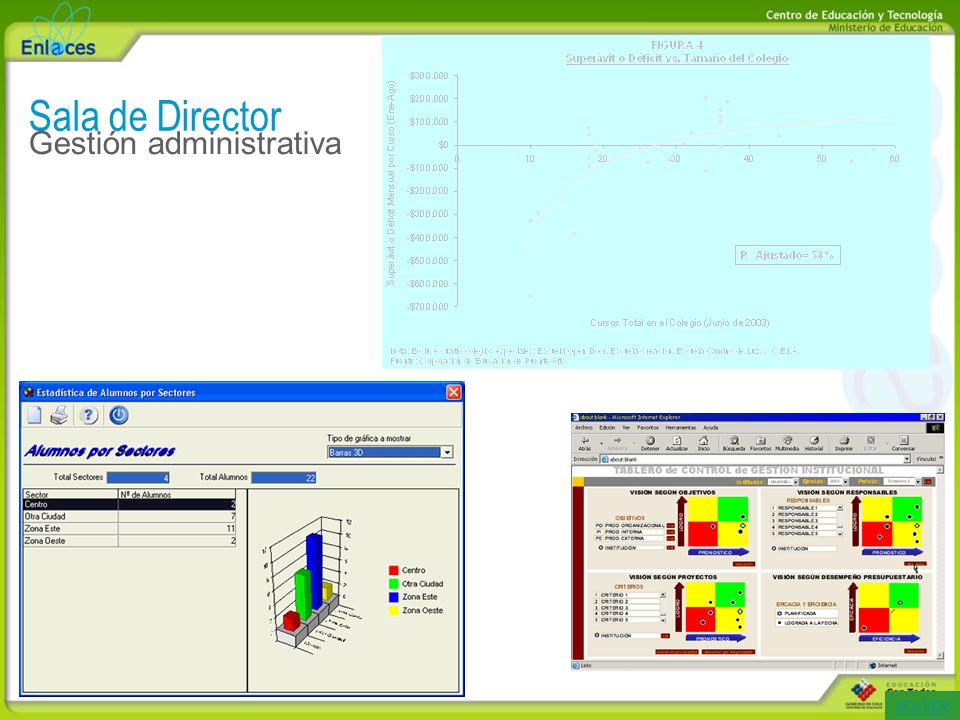Image resolution: width=960 pixels, height=720 pixels.
Task: Click the Sector column header
Action: pos(70,494)
